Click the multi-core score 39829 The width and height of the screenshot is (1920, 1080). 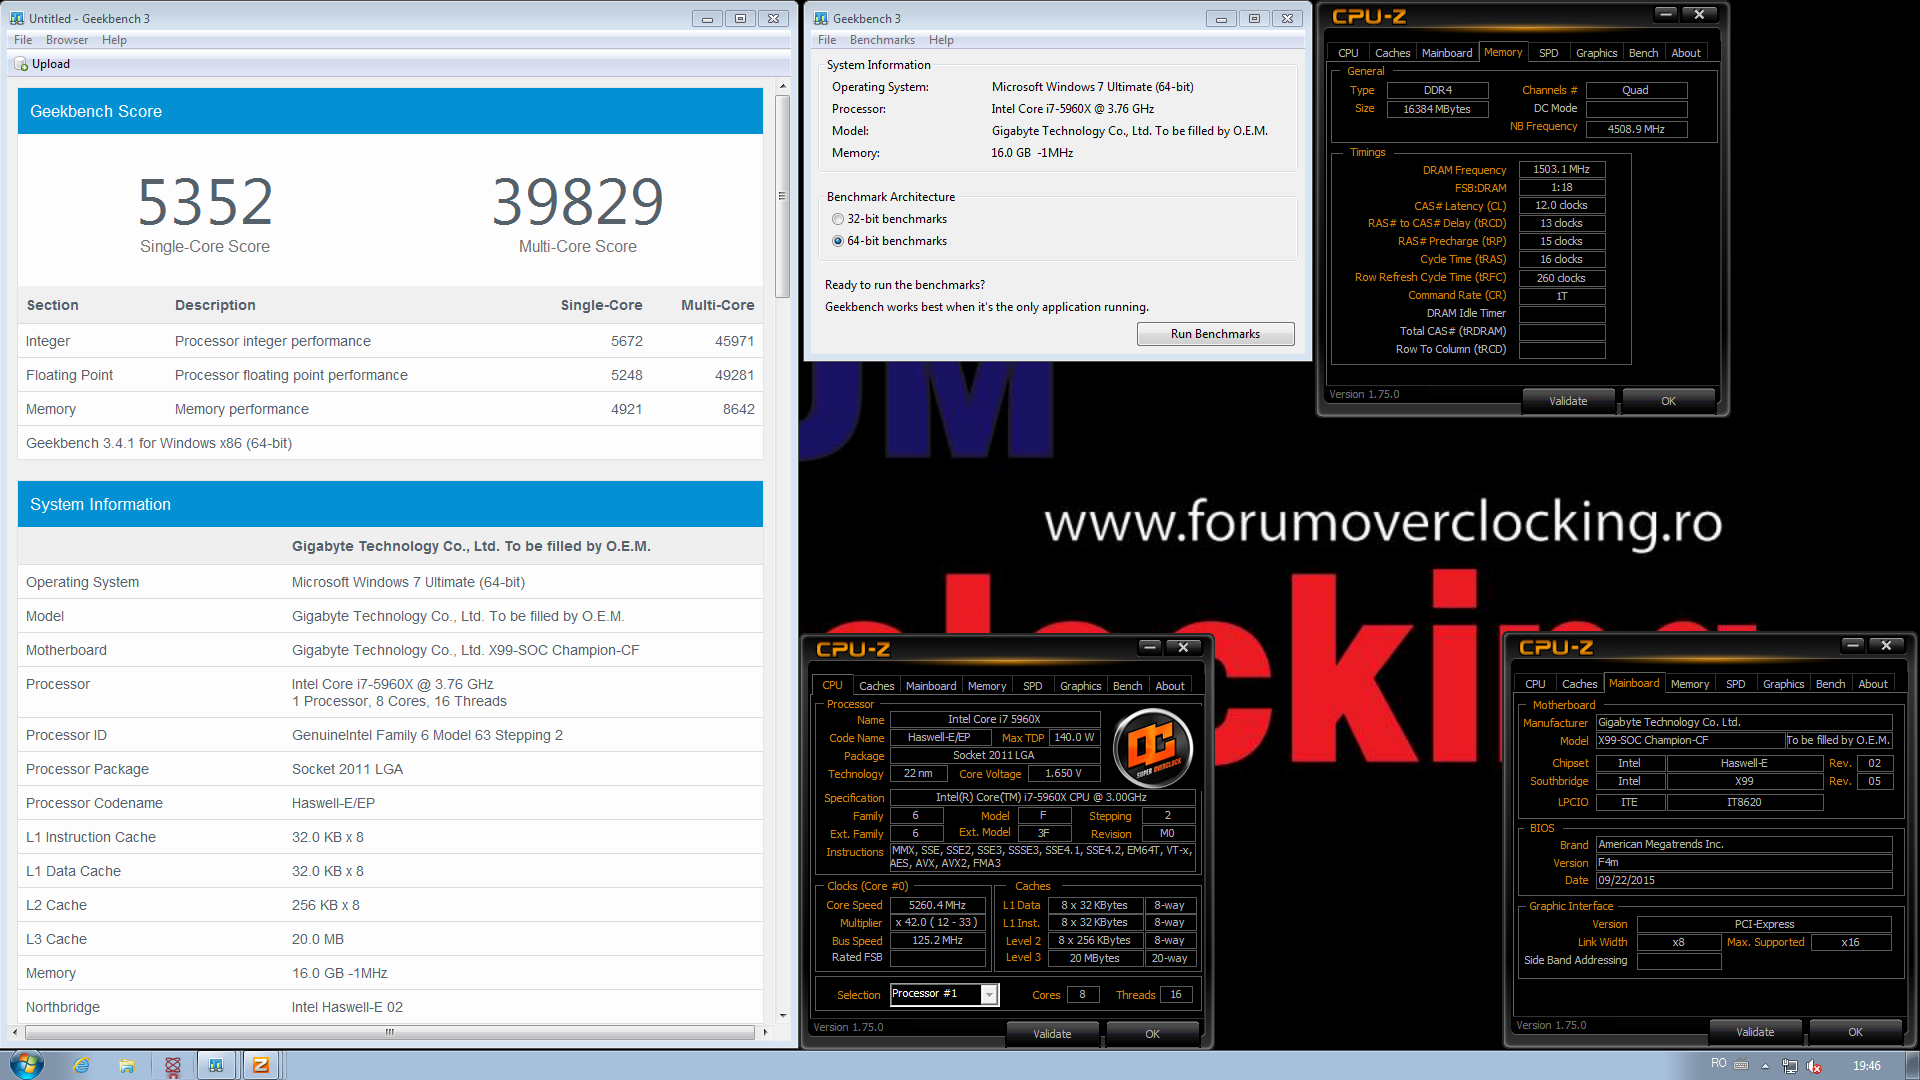click(577, 201)
